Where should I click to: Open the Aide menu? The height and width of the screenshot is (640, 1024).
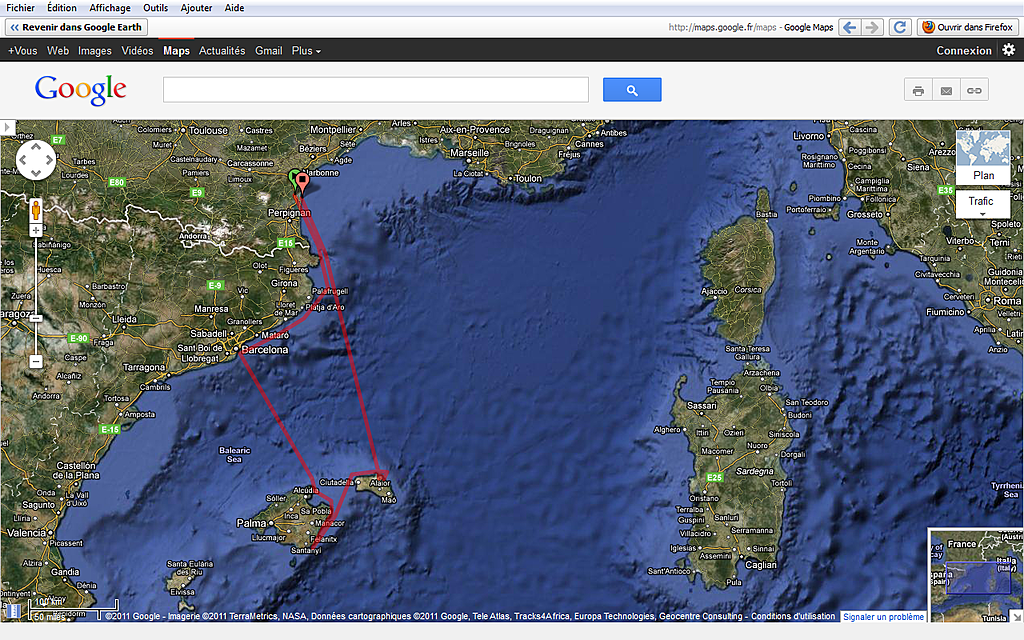pos(234,8)
